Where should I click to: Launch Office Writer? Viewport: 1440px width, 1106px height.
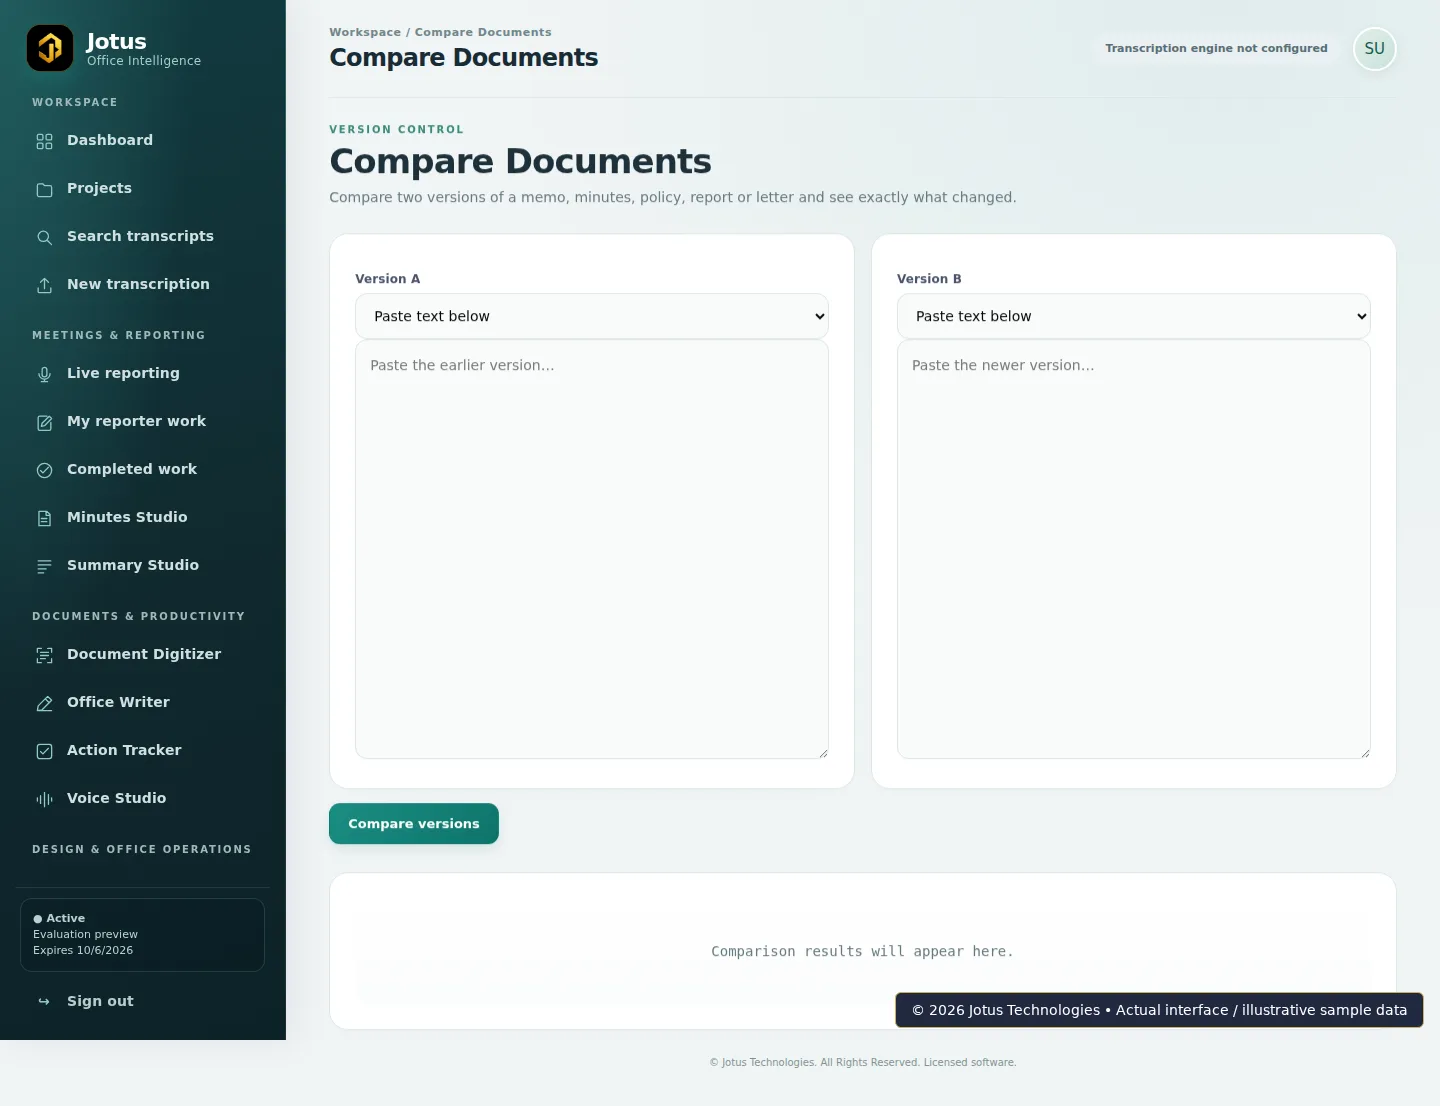point(143,702)
